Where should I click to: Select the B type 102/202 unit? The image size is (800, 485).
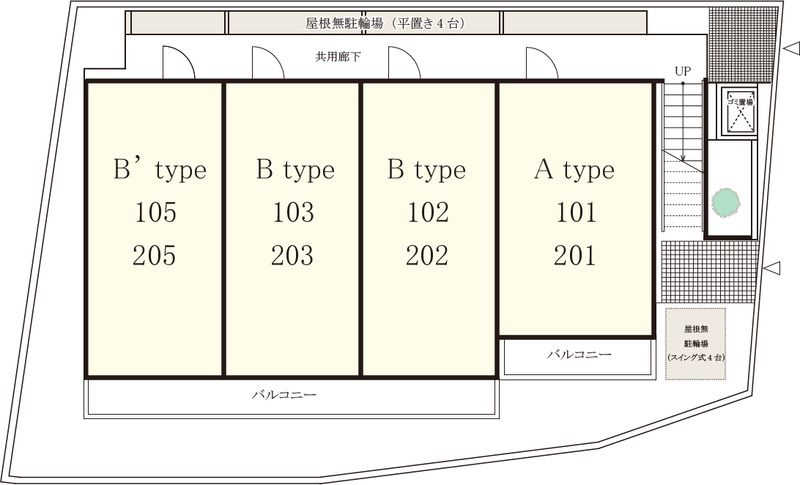click(429, 229)
